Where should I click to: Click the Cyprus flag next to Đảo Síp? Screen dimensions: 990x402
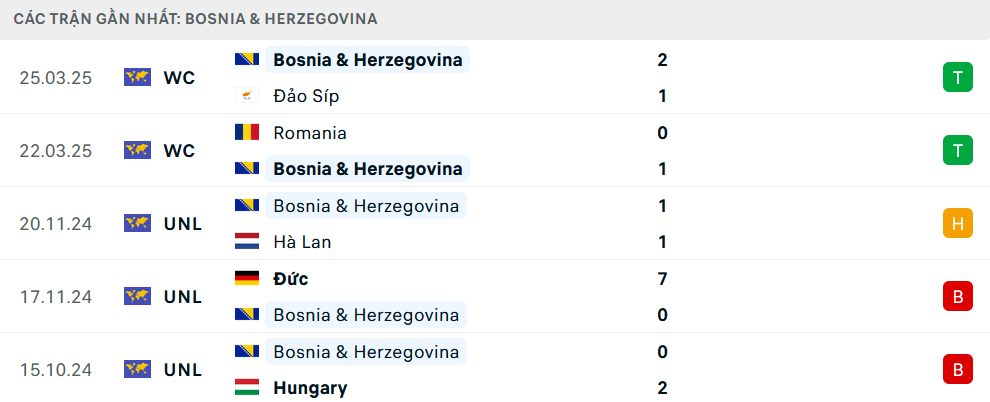[x=247, y=96]
